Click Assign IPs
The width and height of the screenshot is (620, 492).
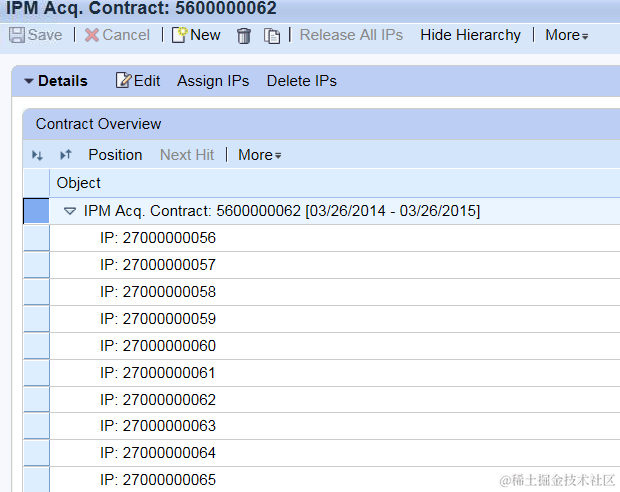pos(213,81)
